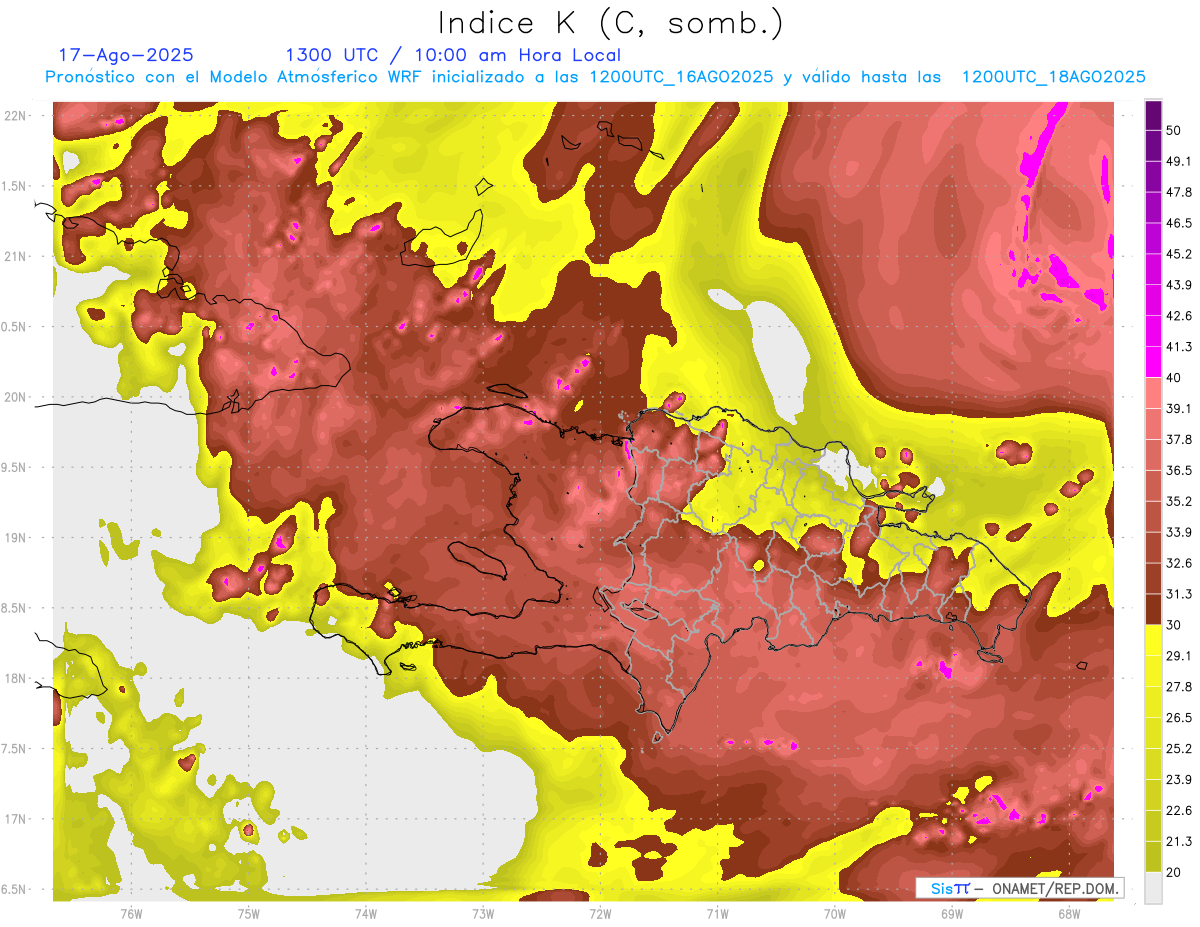Viewport: 1200px width, 927px height.
Task: Click the '21.3' legend value
Action: point(1179,842)
